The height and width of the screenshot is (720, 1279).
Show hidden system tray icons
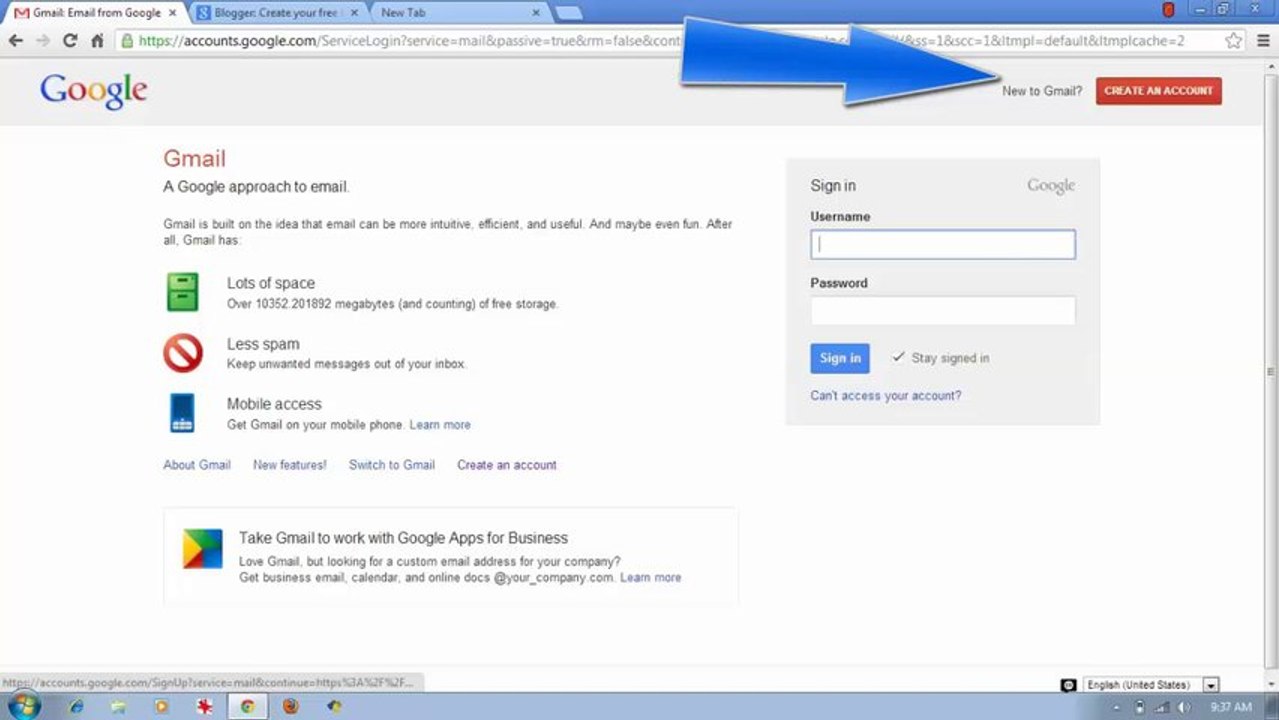1117,707
